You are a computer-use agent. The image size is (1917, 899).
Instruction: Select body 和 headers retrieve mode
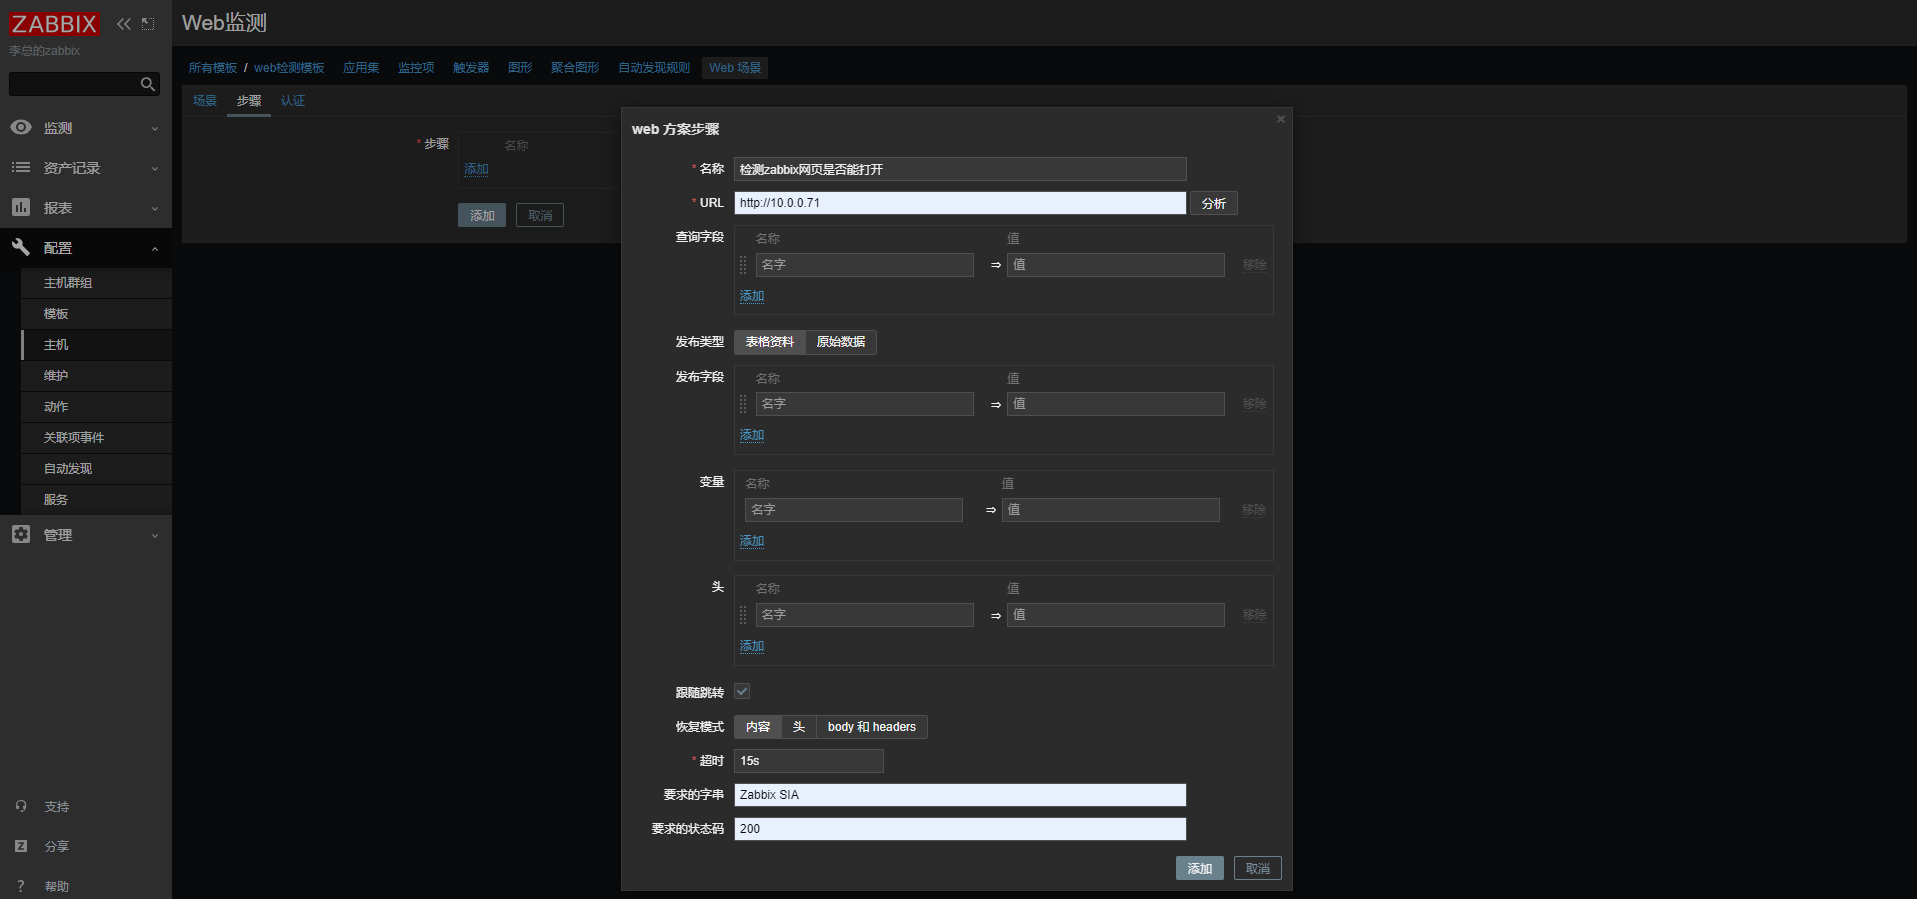pyautogui.click(x=872, y=727)
